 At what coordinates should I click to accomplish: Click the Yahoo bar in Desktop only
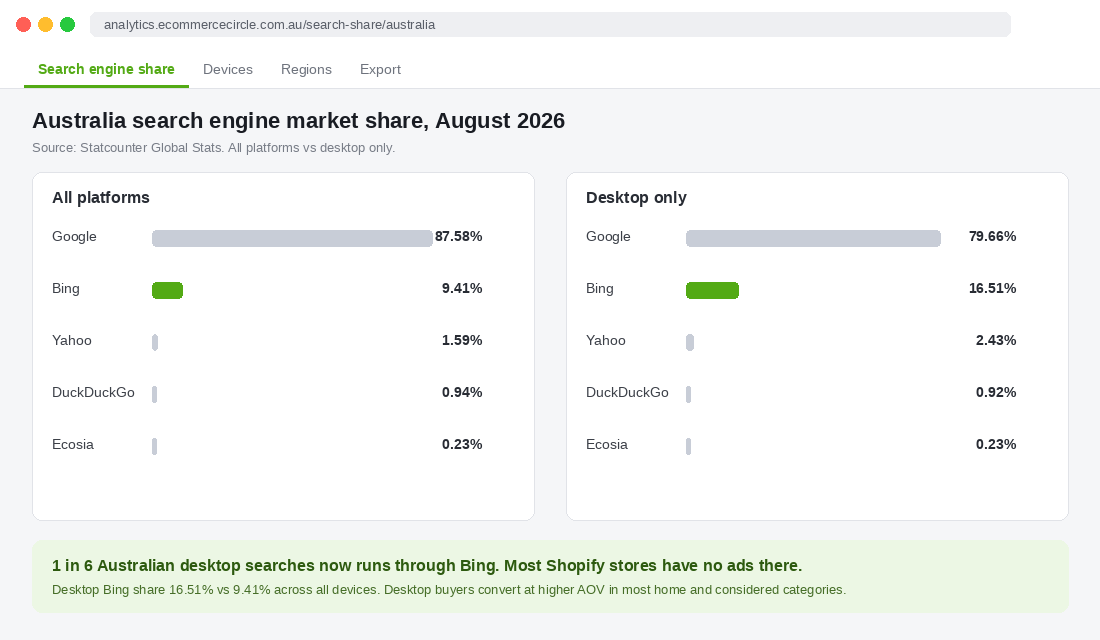[x=690, y=342]
